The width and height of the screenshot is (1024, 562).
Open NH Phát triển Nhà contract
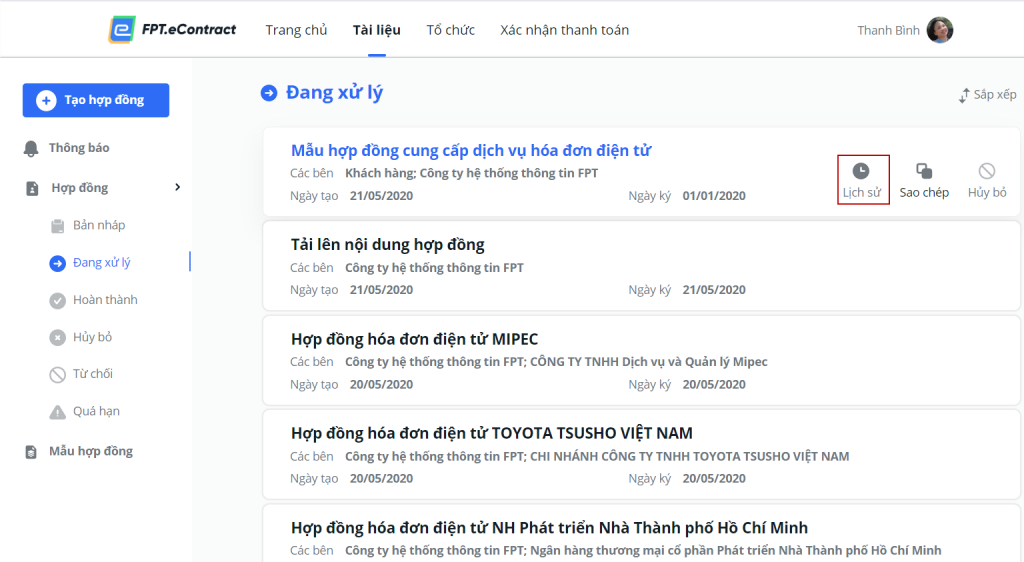click(549, 527)
